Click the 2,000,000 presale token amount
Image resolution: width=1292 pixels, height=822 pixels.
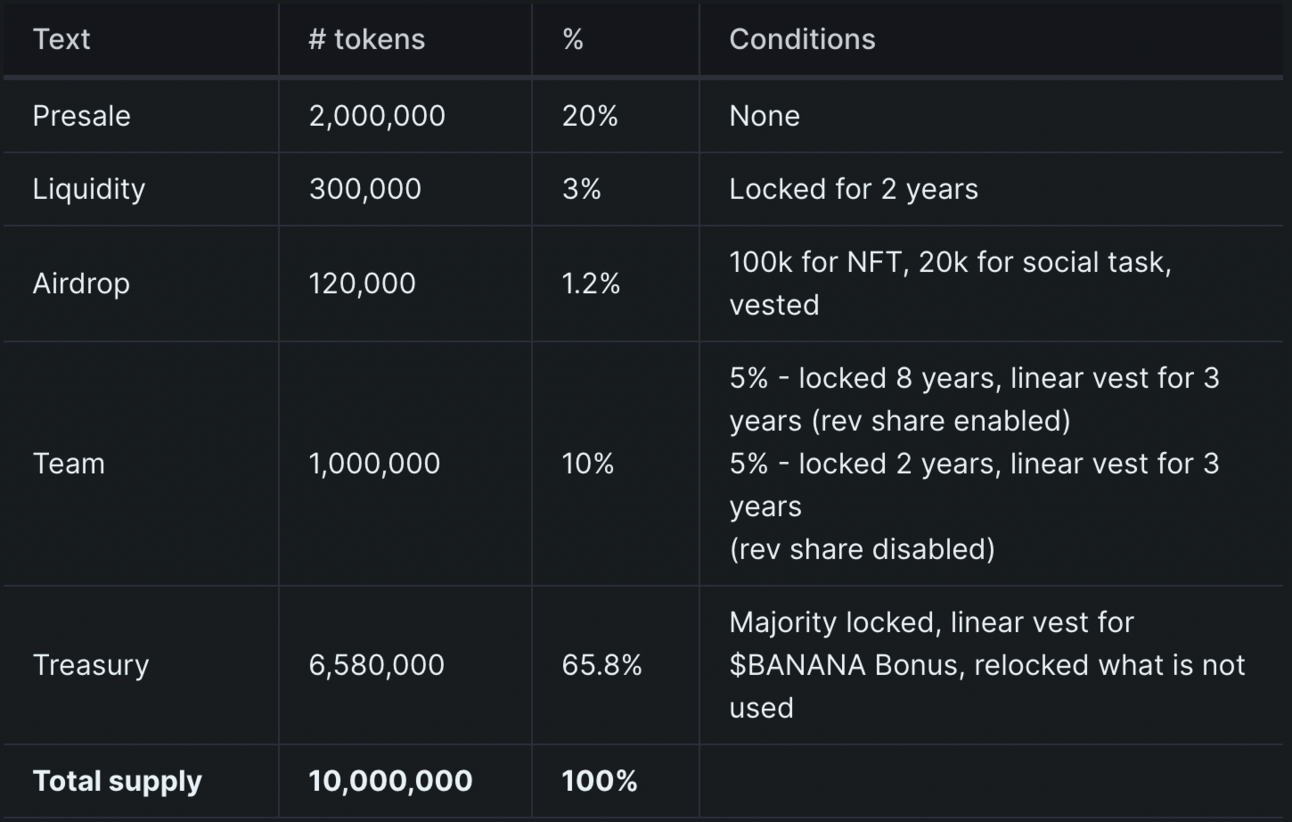[x=377, y=116]
